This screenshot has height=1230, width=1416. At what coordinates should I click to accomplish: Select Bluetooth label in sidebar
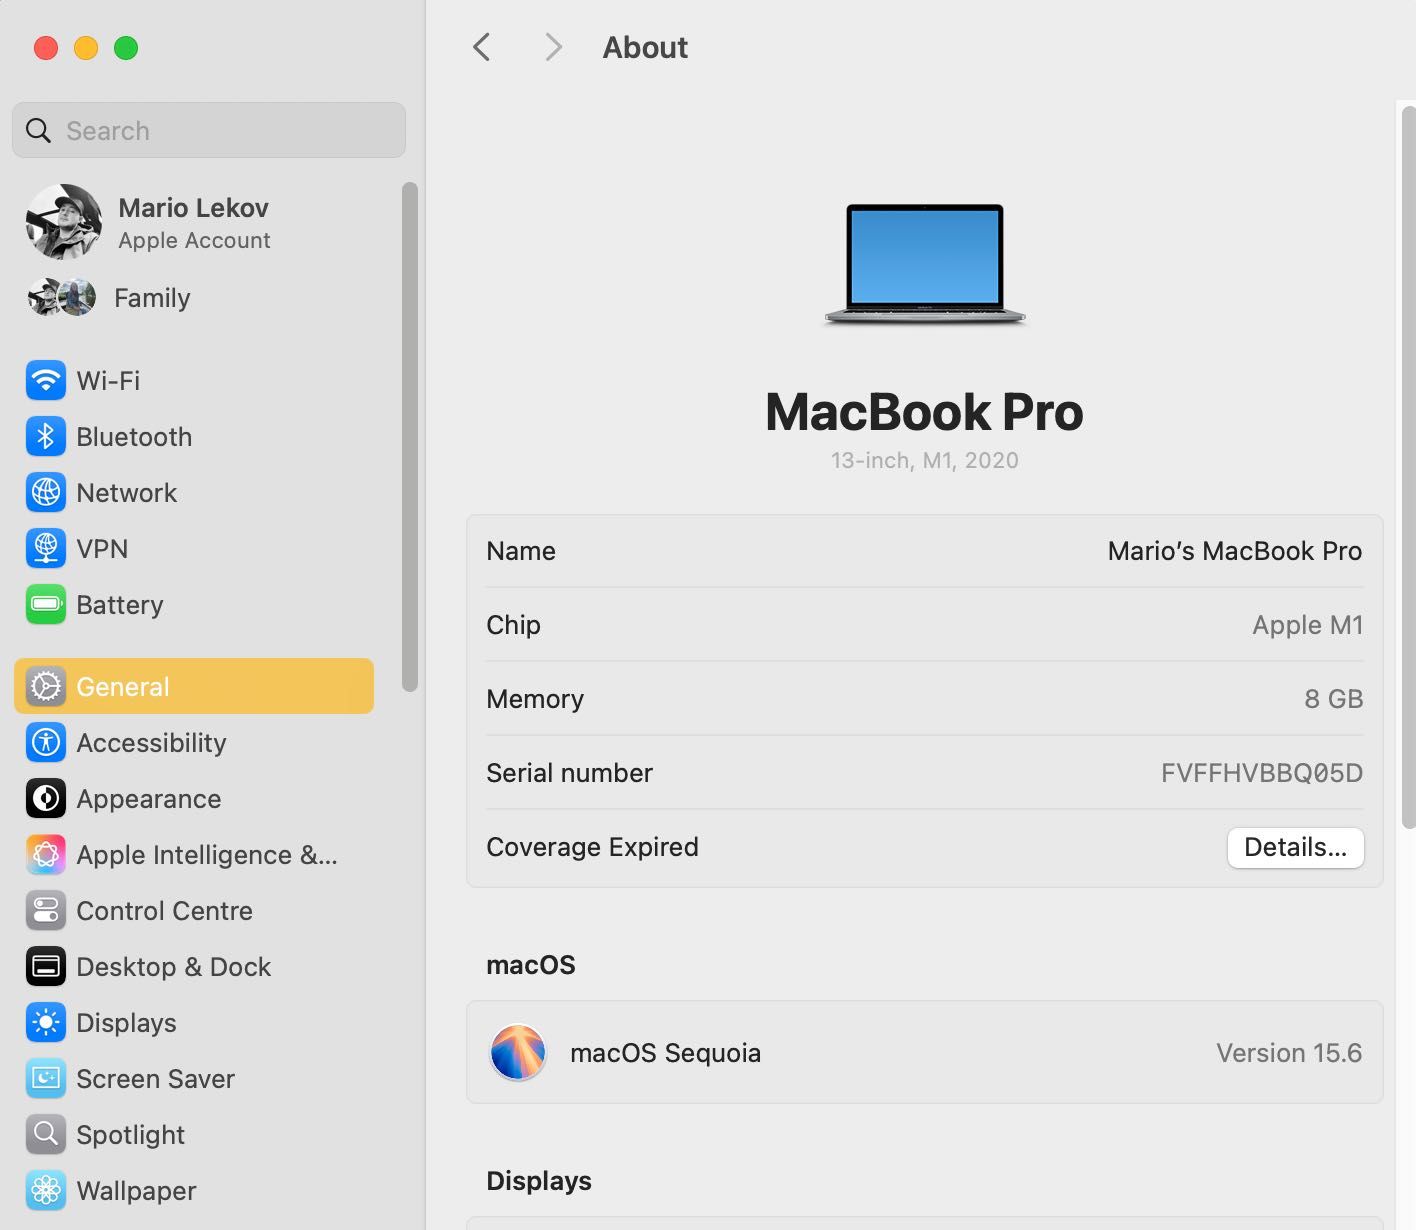[x=134, y=437]
